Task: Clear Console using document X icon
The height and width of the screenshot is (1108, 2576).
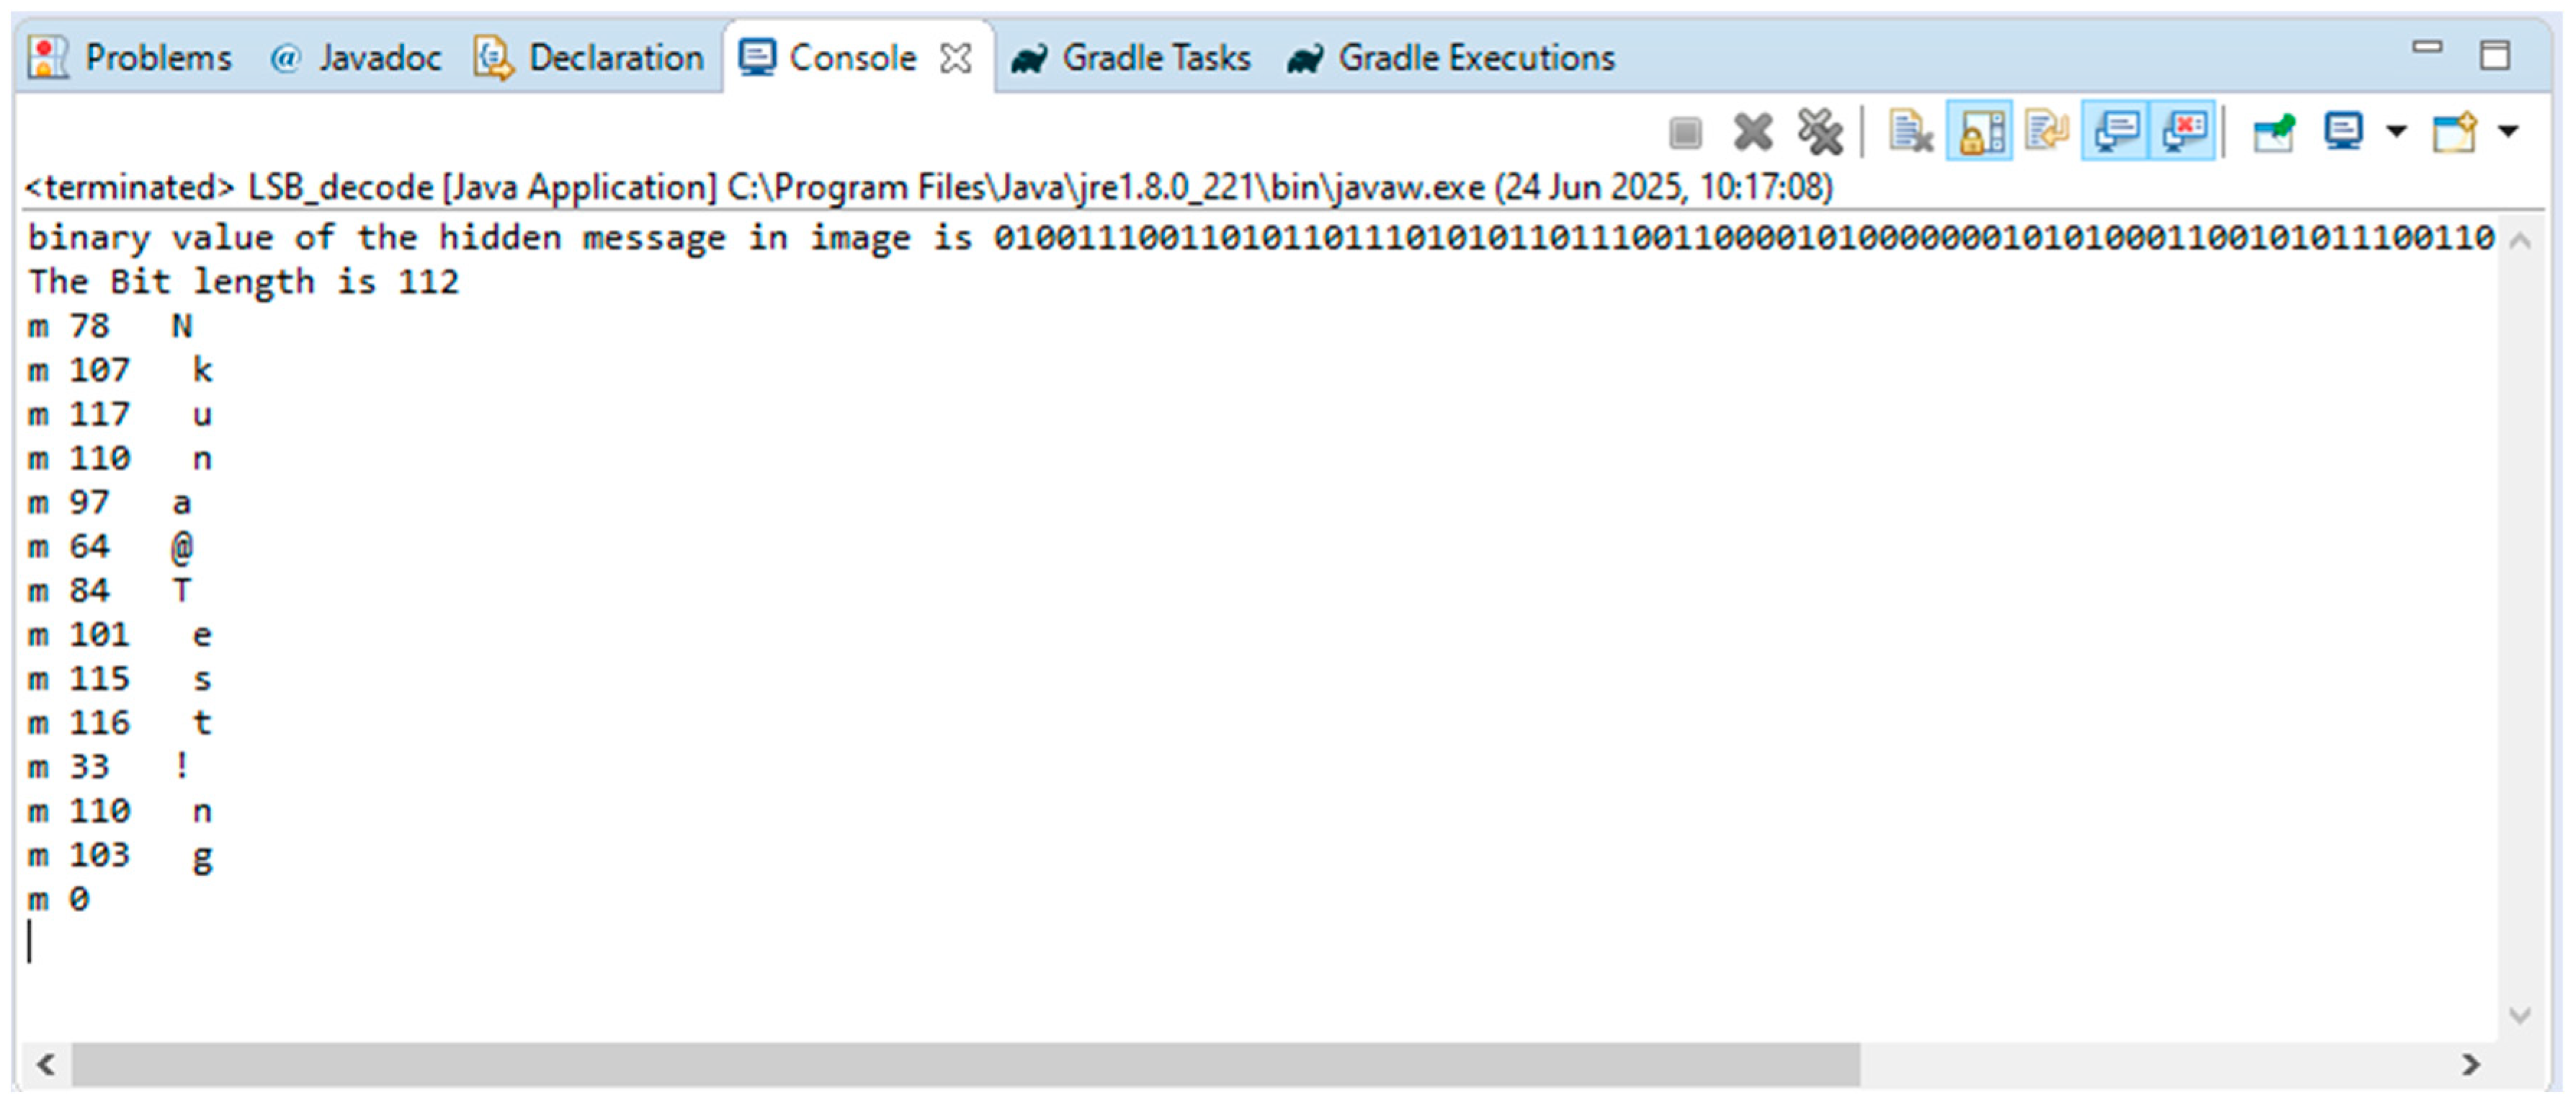Action: point(1910,132)
